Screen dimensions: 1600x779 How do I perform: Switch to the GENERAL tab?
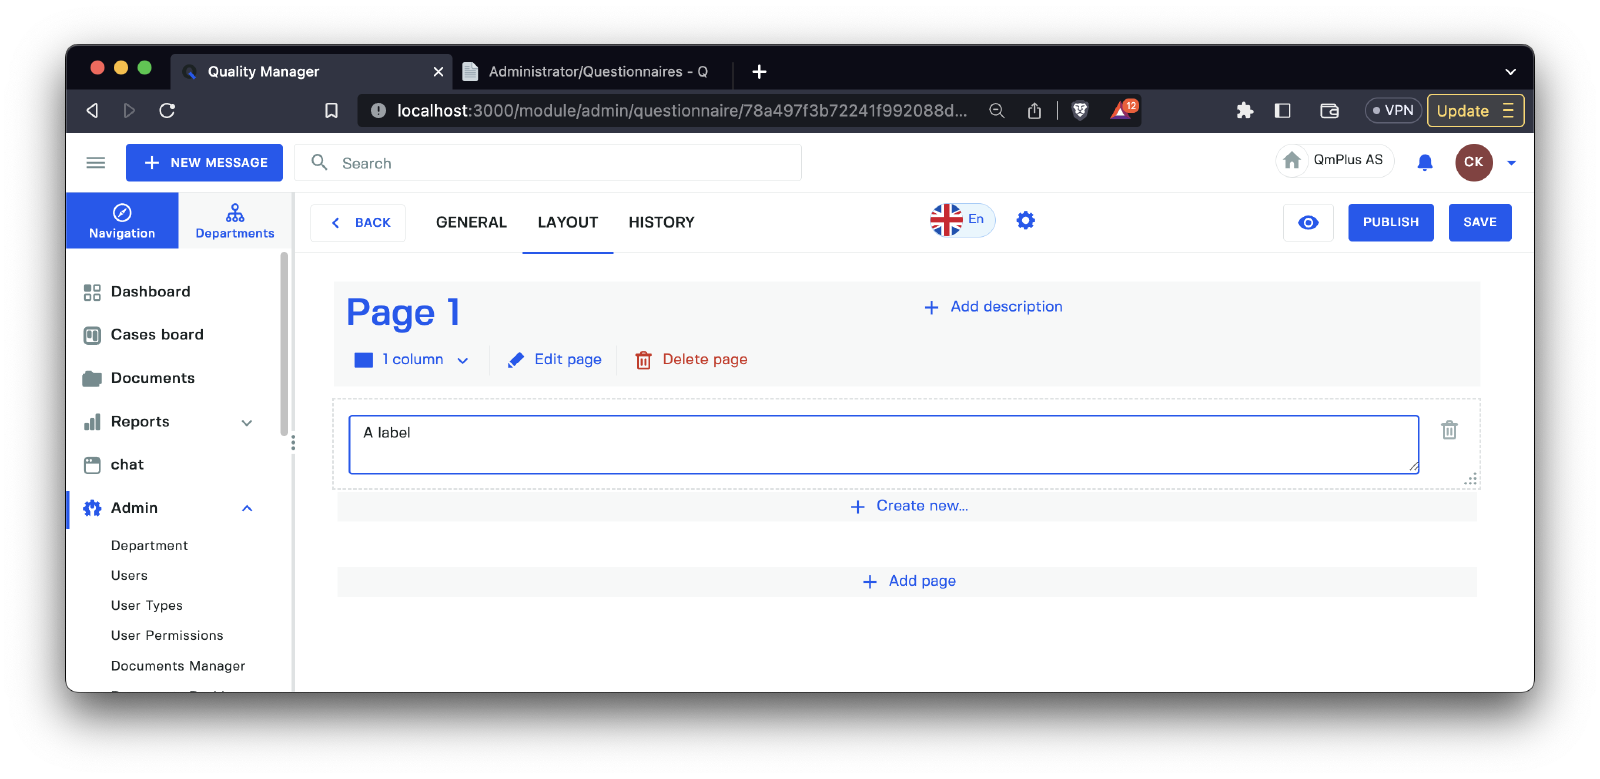coord(471,222)
